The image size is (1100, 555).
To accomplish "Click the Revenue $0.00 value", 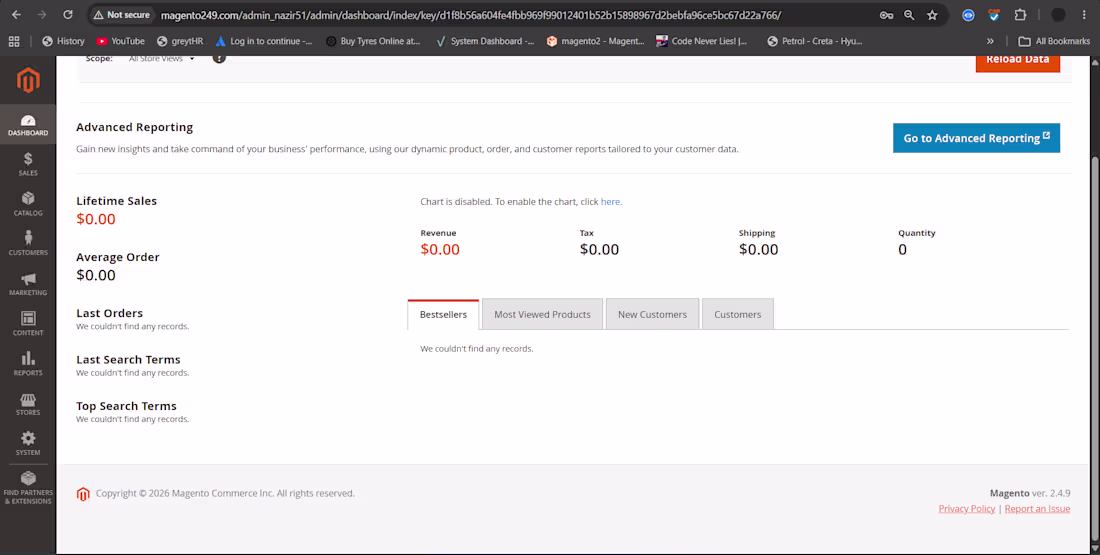I will click(x=440, y=249).
